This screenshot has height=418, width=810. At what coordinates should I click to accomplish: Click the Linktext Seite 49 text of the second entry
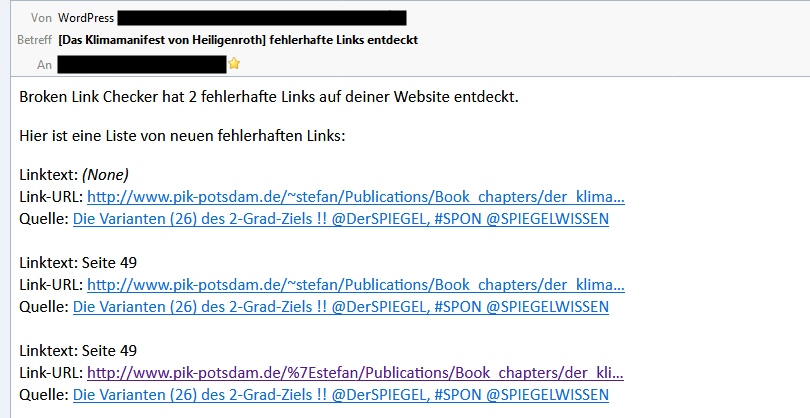78,262
